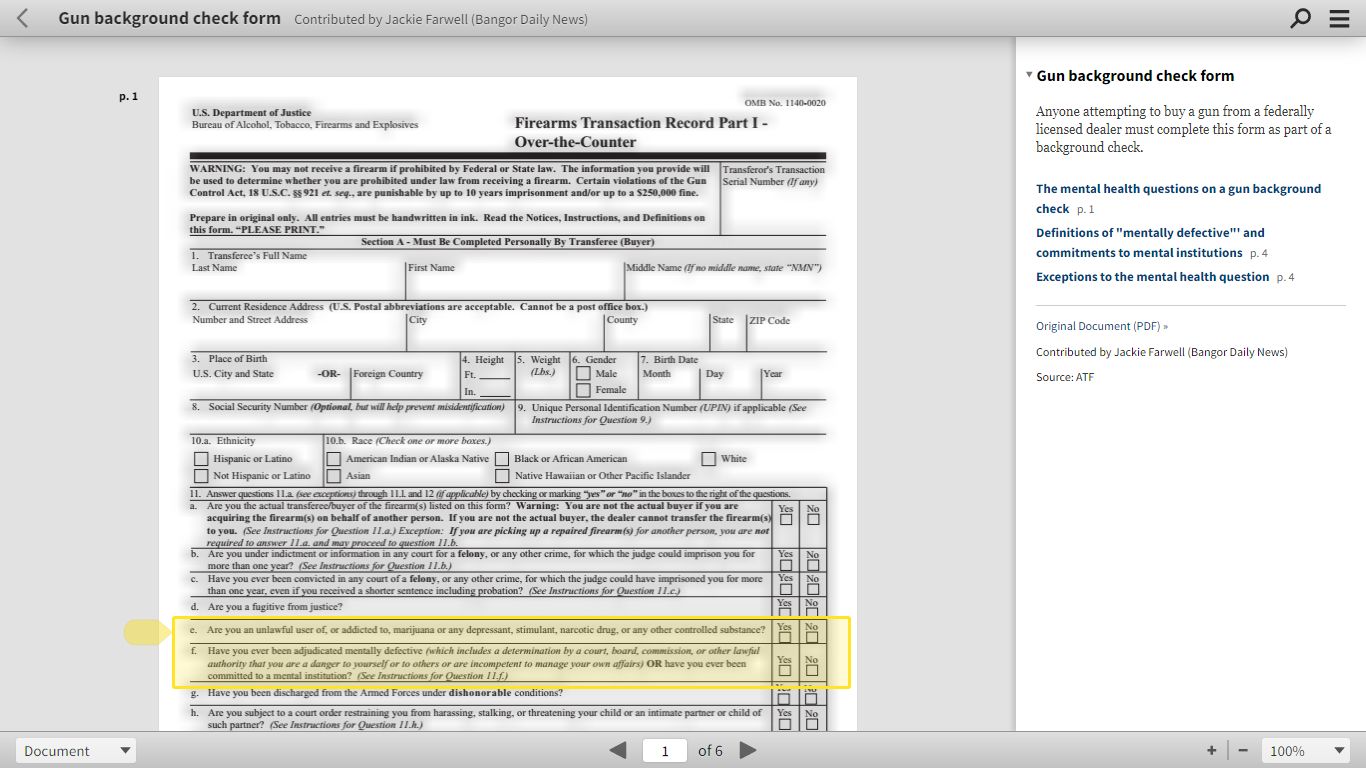The height and width of the screenshot is (768, 1366).
Task: Collapse the Gun background check form section
Action: (x=1029, y=76)
